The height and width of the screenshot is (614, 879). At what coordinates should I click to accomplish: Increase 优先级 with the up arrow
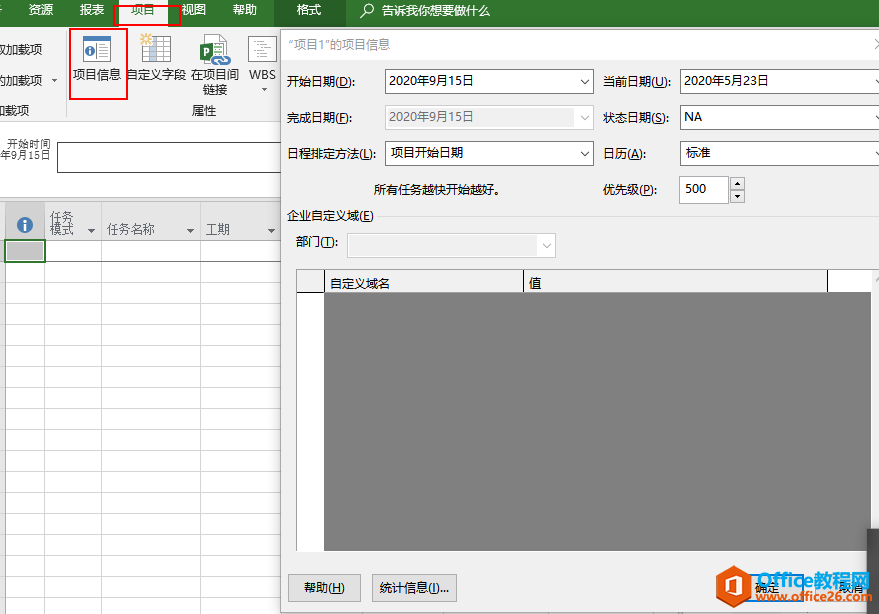(x=737, y=183)
